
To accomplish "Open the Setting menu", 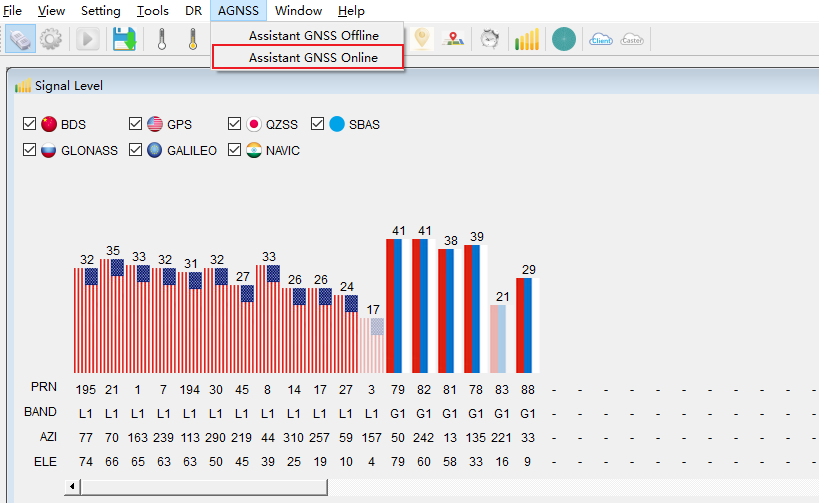I will pyautogui.click(x=100, y=11).
